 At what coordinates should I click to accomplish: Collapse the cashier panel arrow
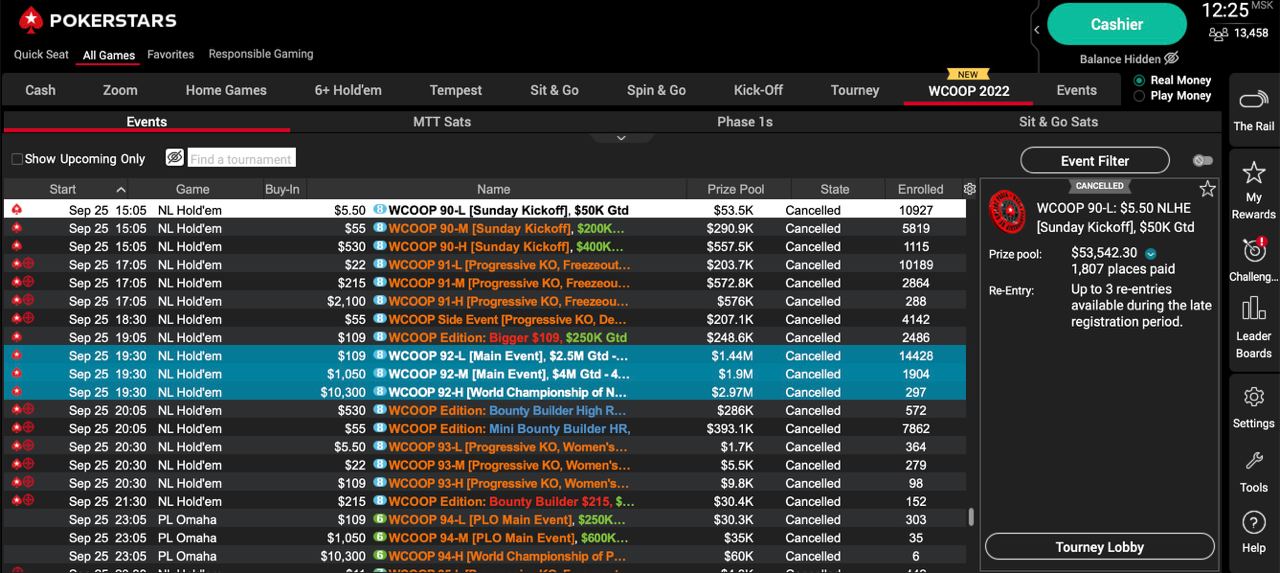[x=1036, y=30]
